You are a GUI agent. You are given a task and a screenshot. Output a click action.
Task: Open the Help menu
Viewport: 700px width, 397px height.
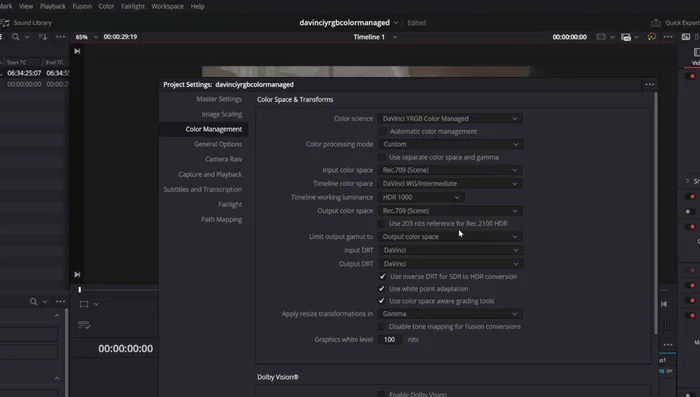click(x=197, y=6)
